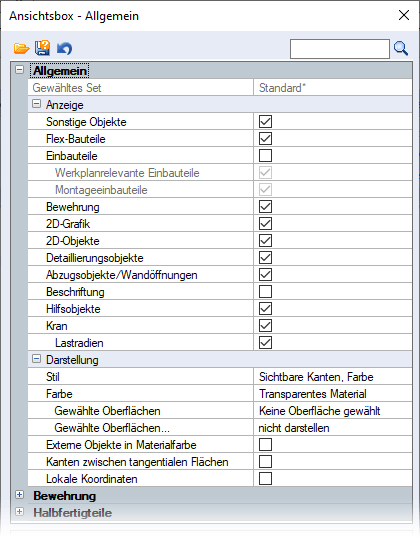The image size is (420, 537).
Task: Click the save settings disk icon
Action: 42,48
